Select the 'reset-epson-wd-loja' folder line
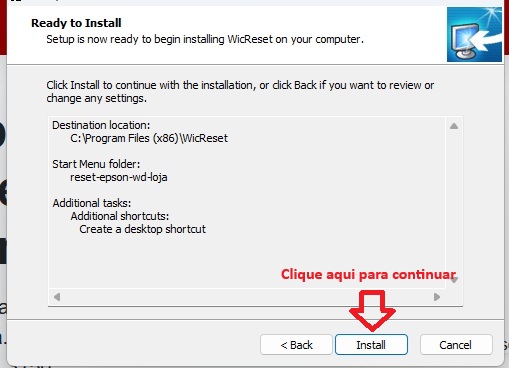 click(119, 177)
